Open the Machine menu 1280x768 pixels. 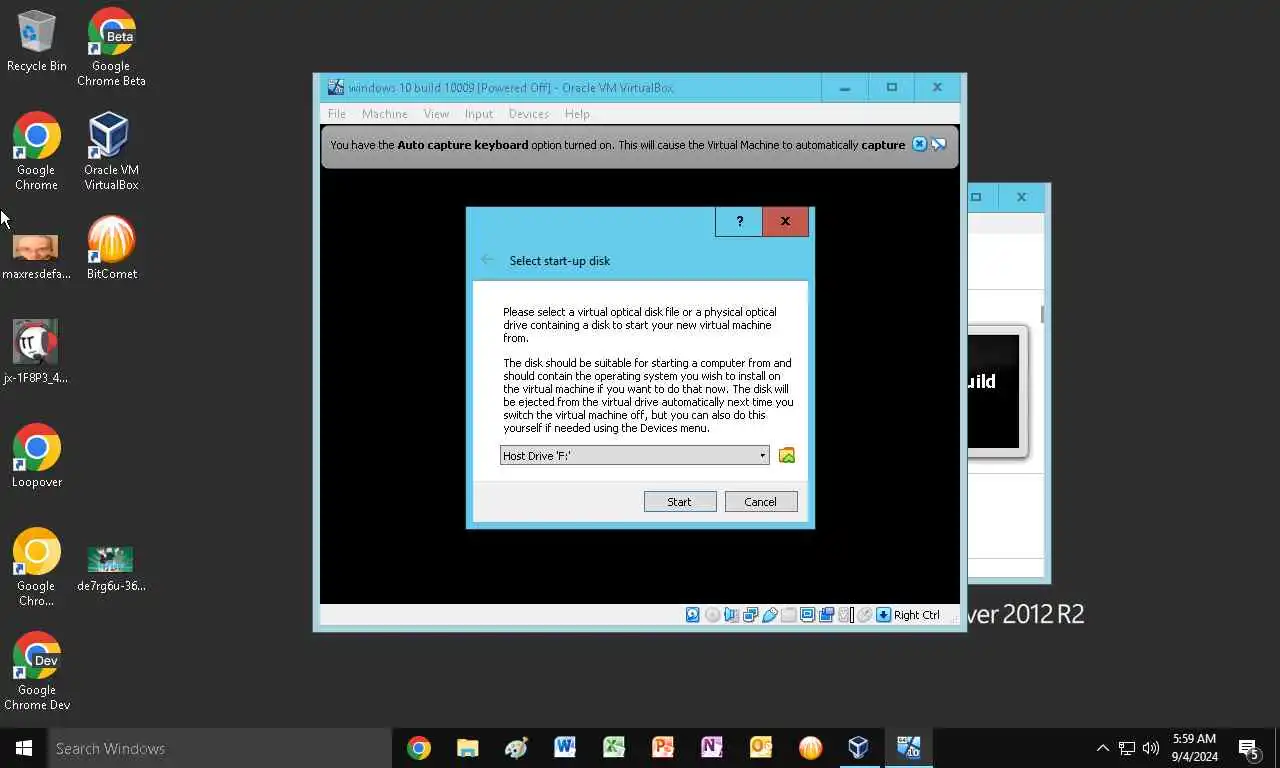coord(384,114)
